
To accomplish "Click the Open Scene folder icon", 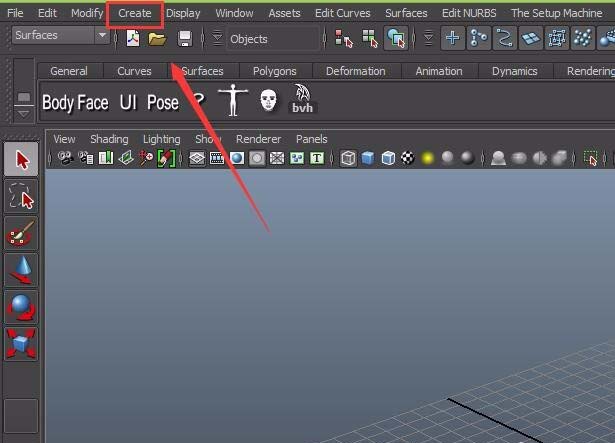I will pos(157,38).
